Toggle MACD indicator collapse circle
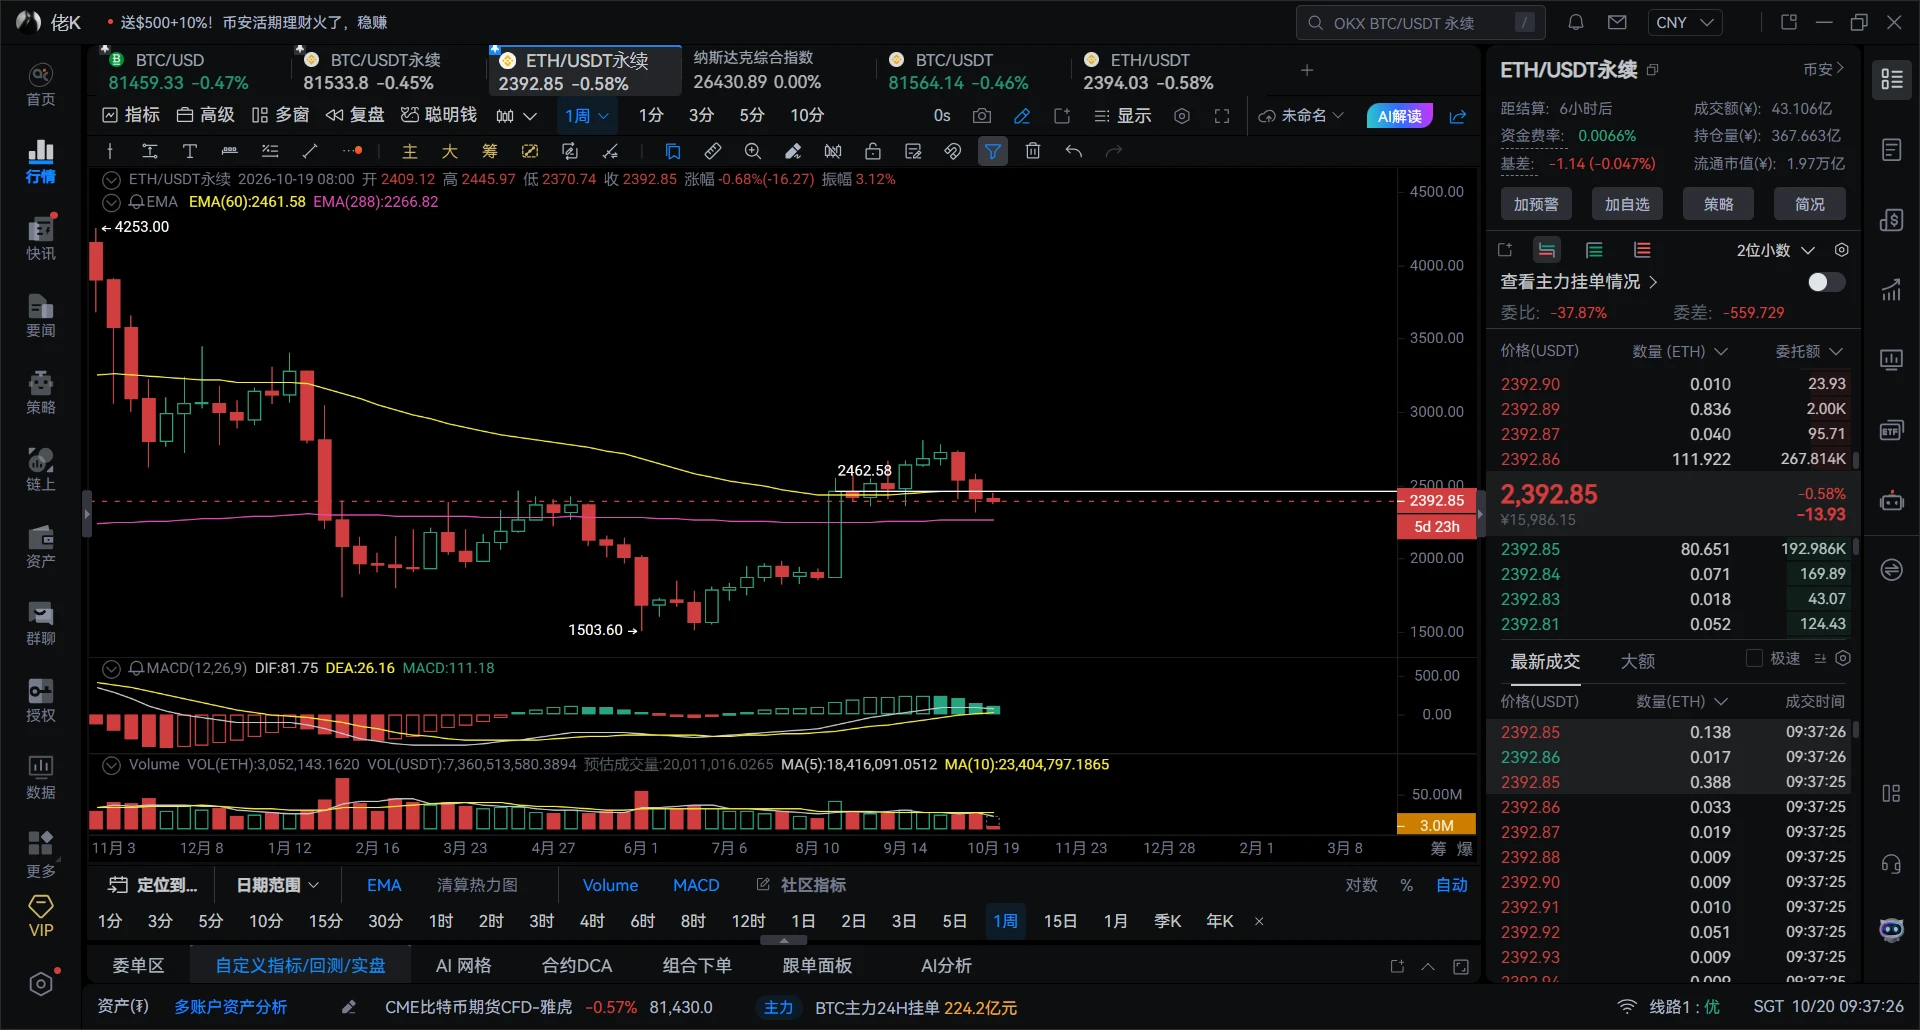1920x1030 pixels. coord(112,668)
